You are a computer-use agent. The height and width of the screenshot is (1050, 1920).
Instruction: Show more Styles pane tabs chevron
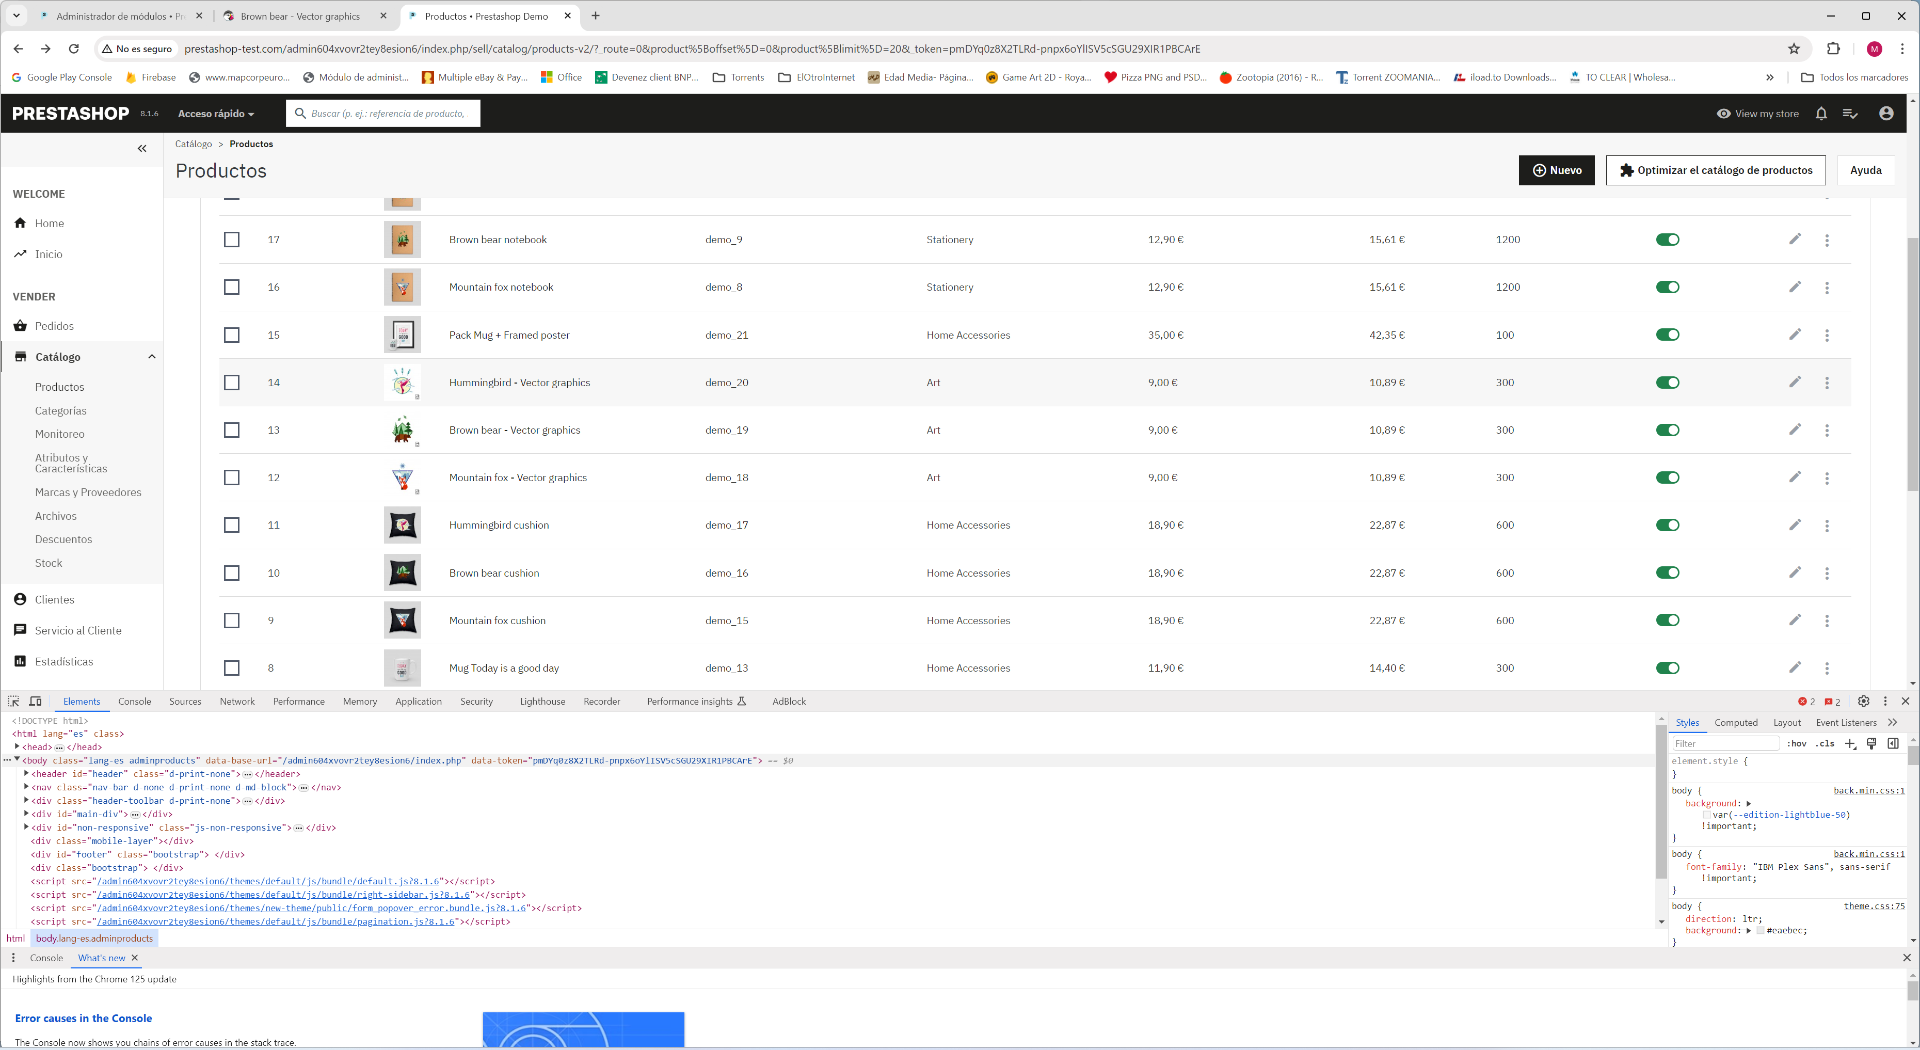[x=1892, y=722]
